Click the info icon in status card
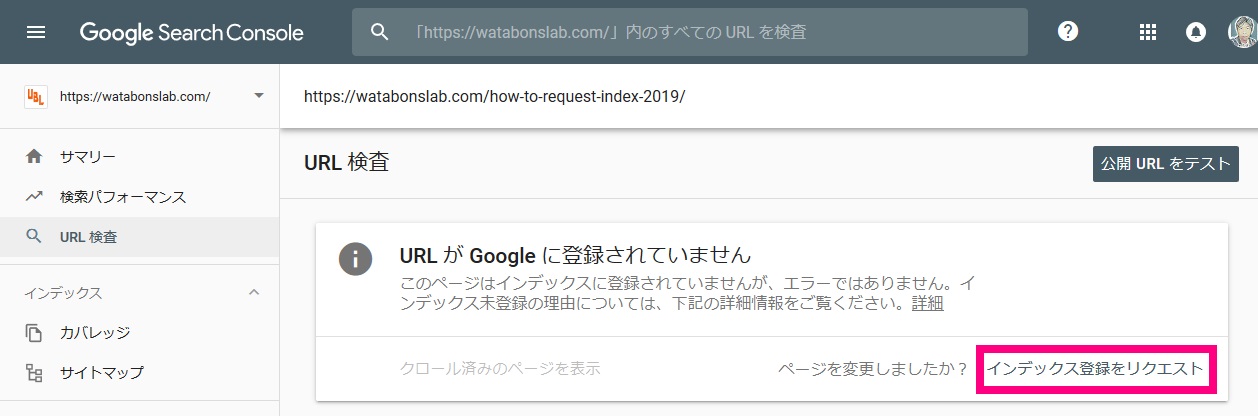 click(355, 258)
